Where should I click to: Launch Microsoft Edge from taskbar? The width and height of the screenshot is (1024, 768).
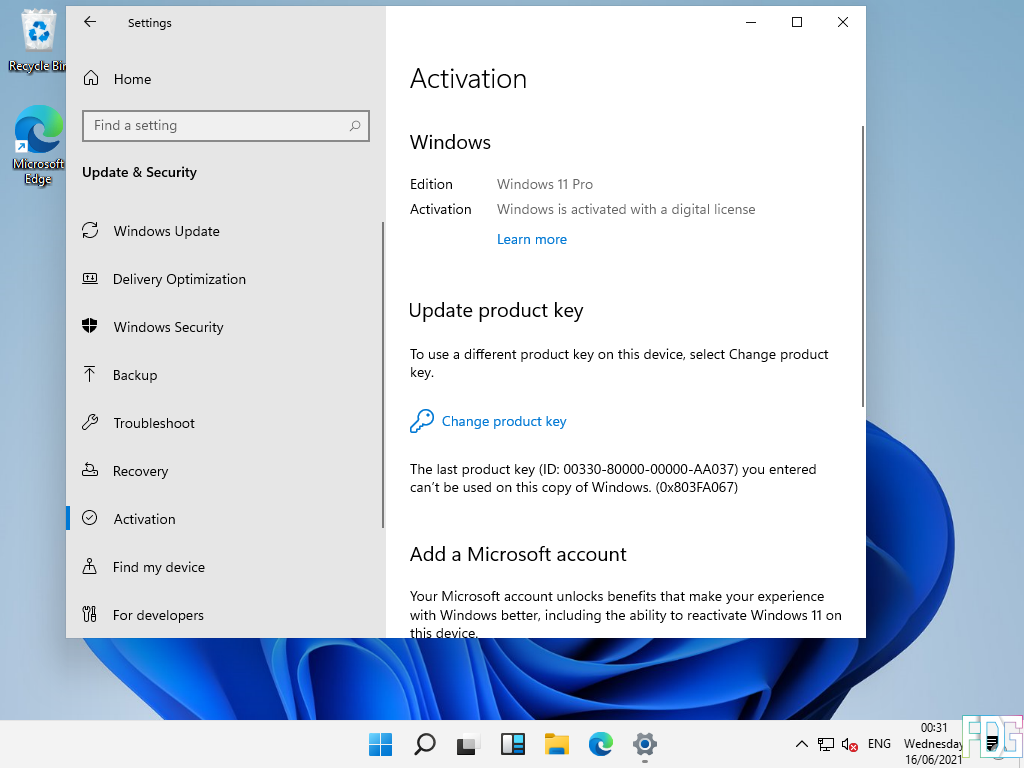[x=600, y=744]
